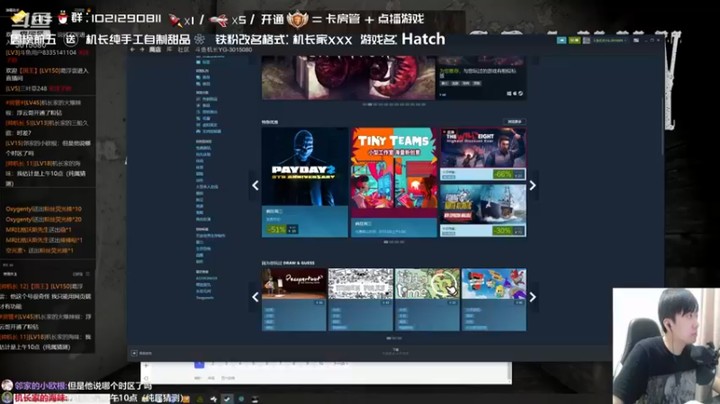This screenshot has width=720, height=404.
Task: Show next Draw & Guess recommendations with right arrow
Action: click(x=532, y=297)
